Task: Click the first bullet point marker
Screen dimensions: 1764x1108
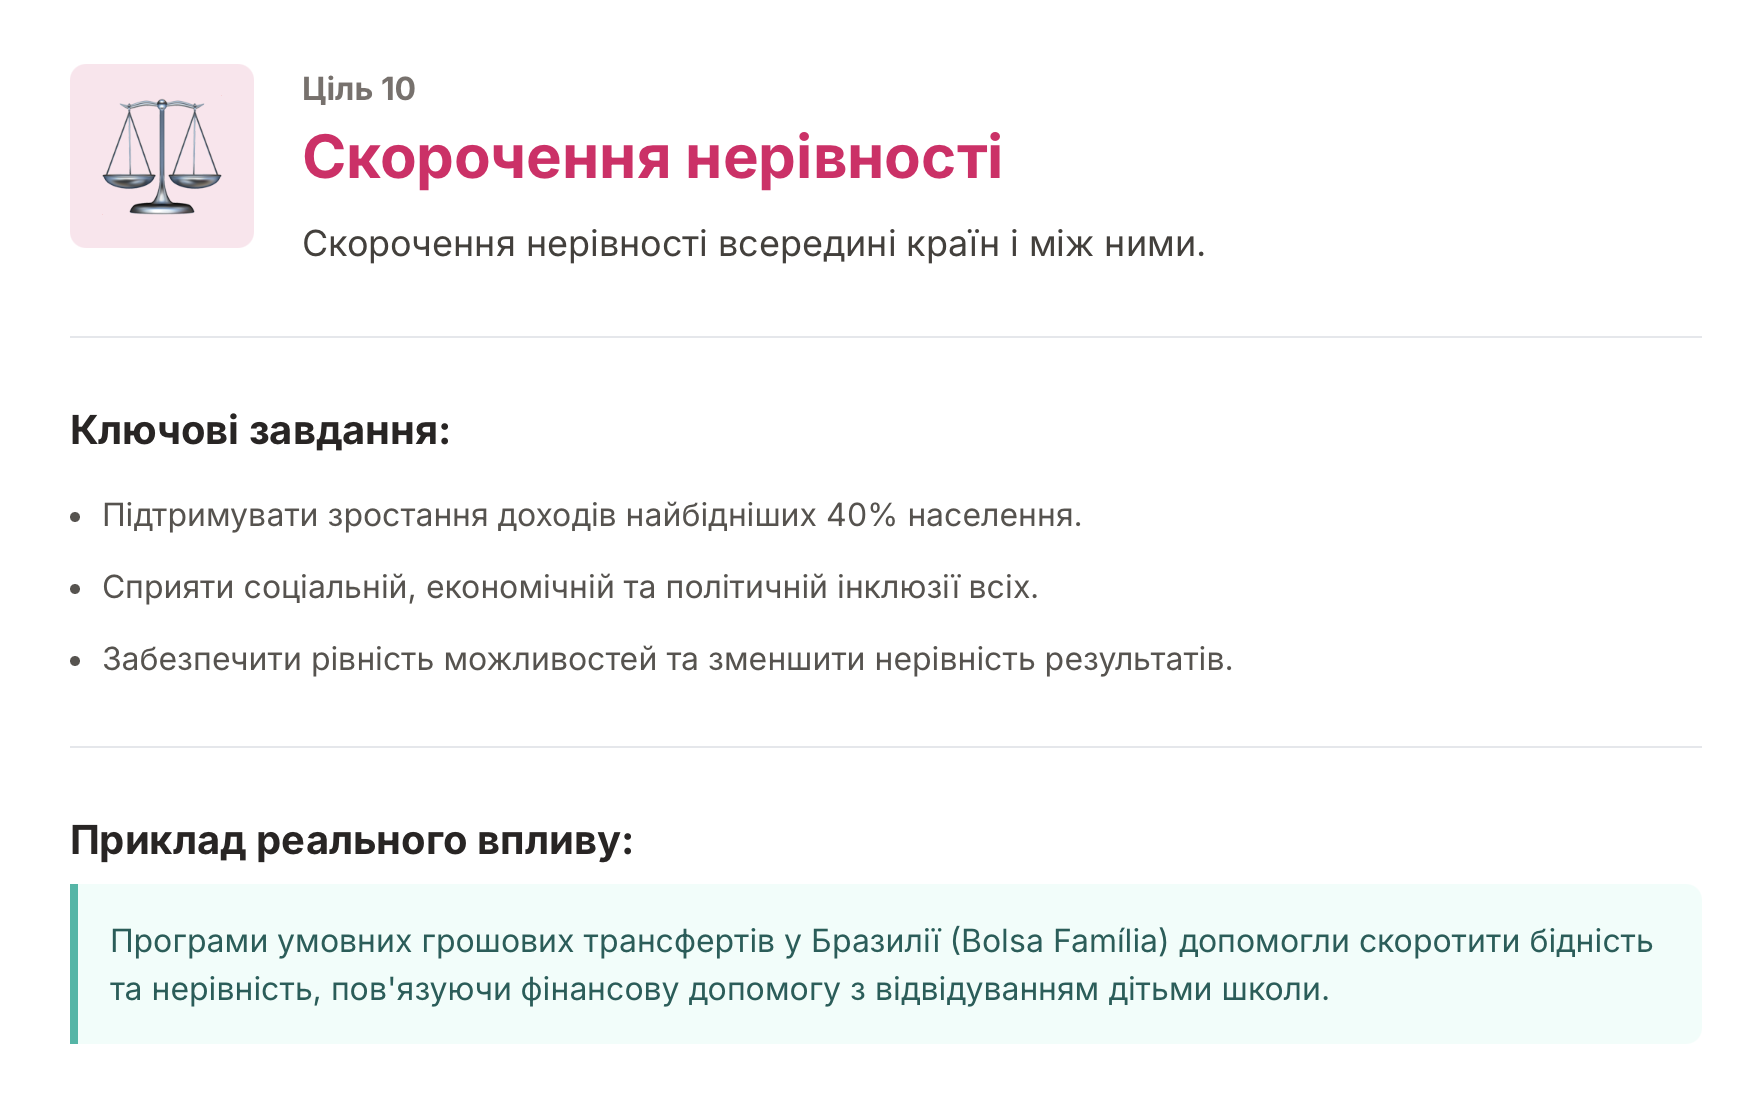Action: click(x=76, y=518)
